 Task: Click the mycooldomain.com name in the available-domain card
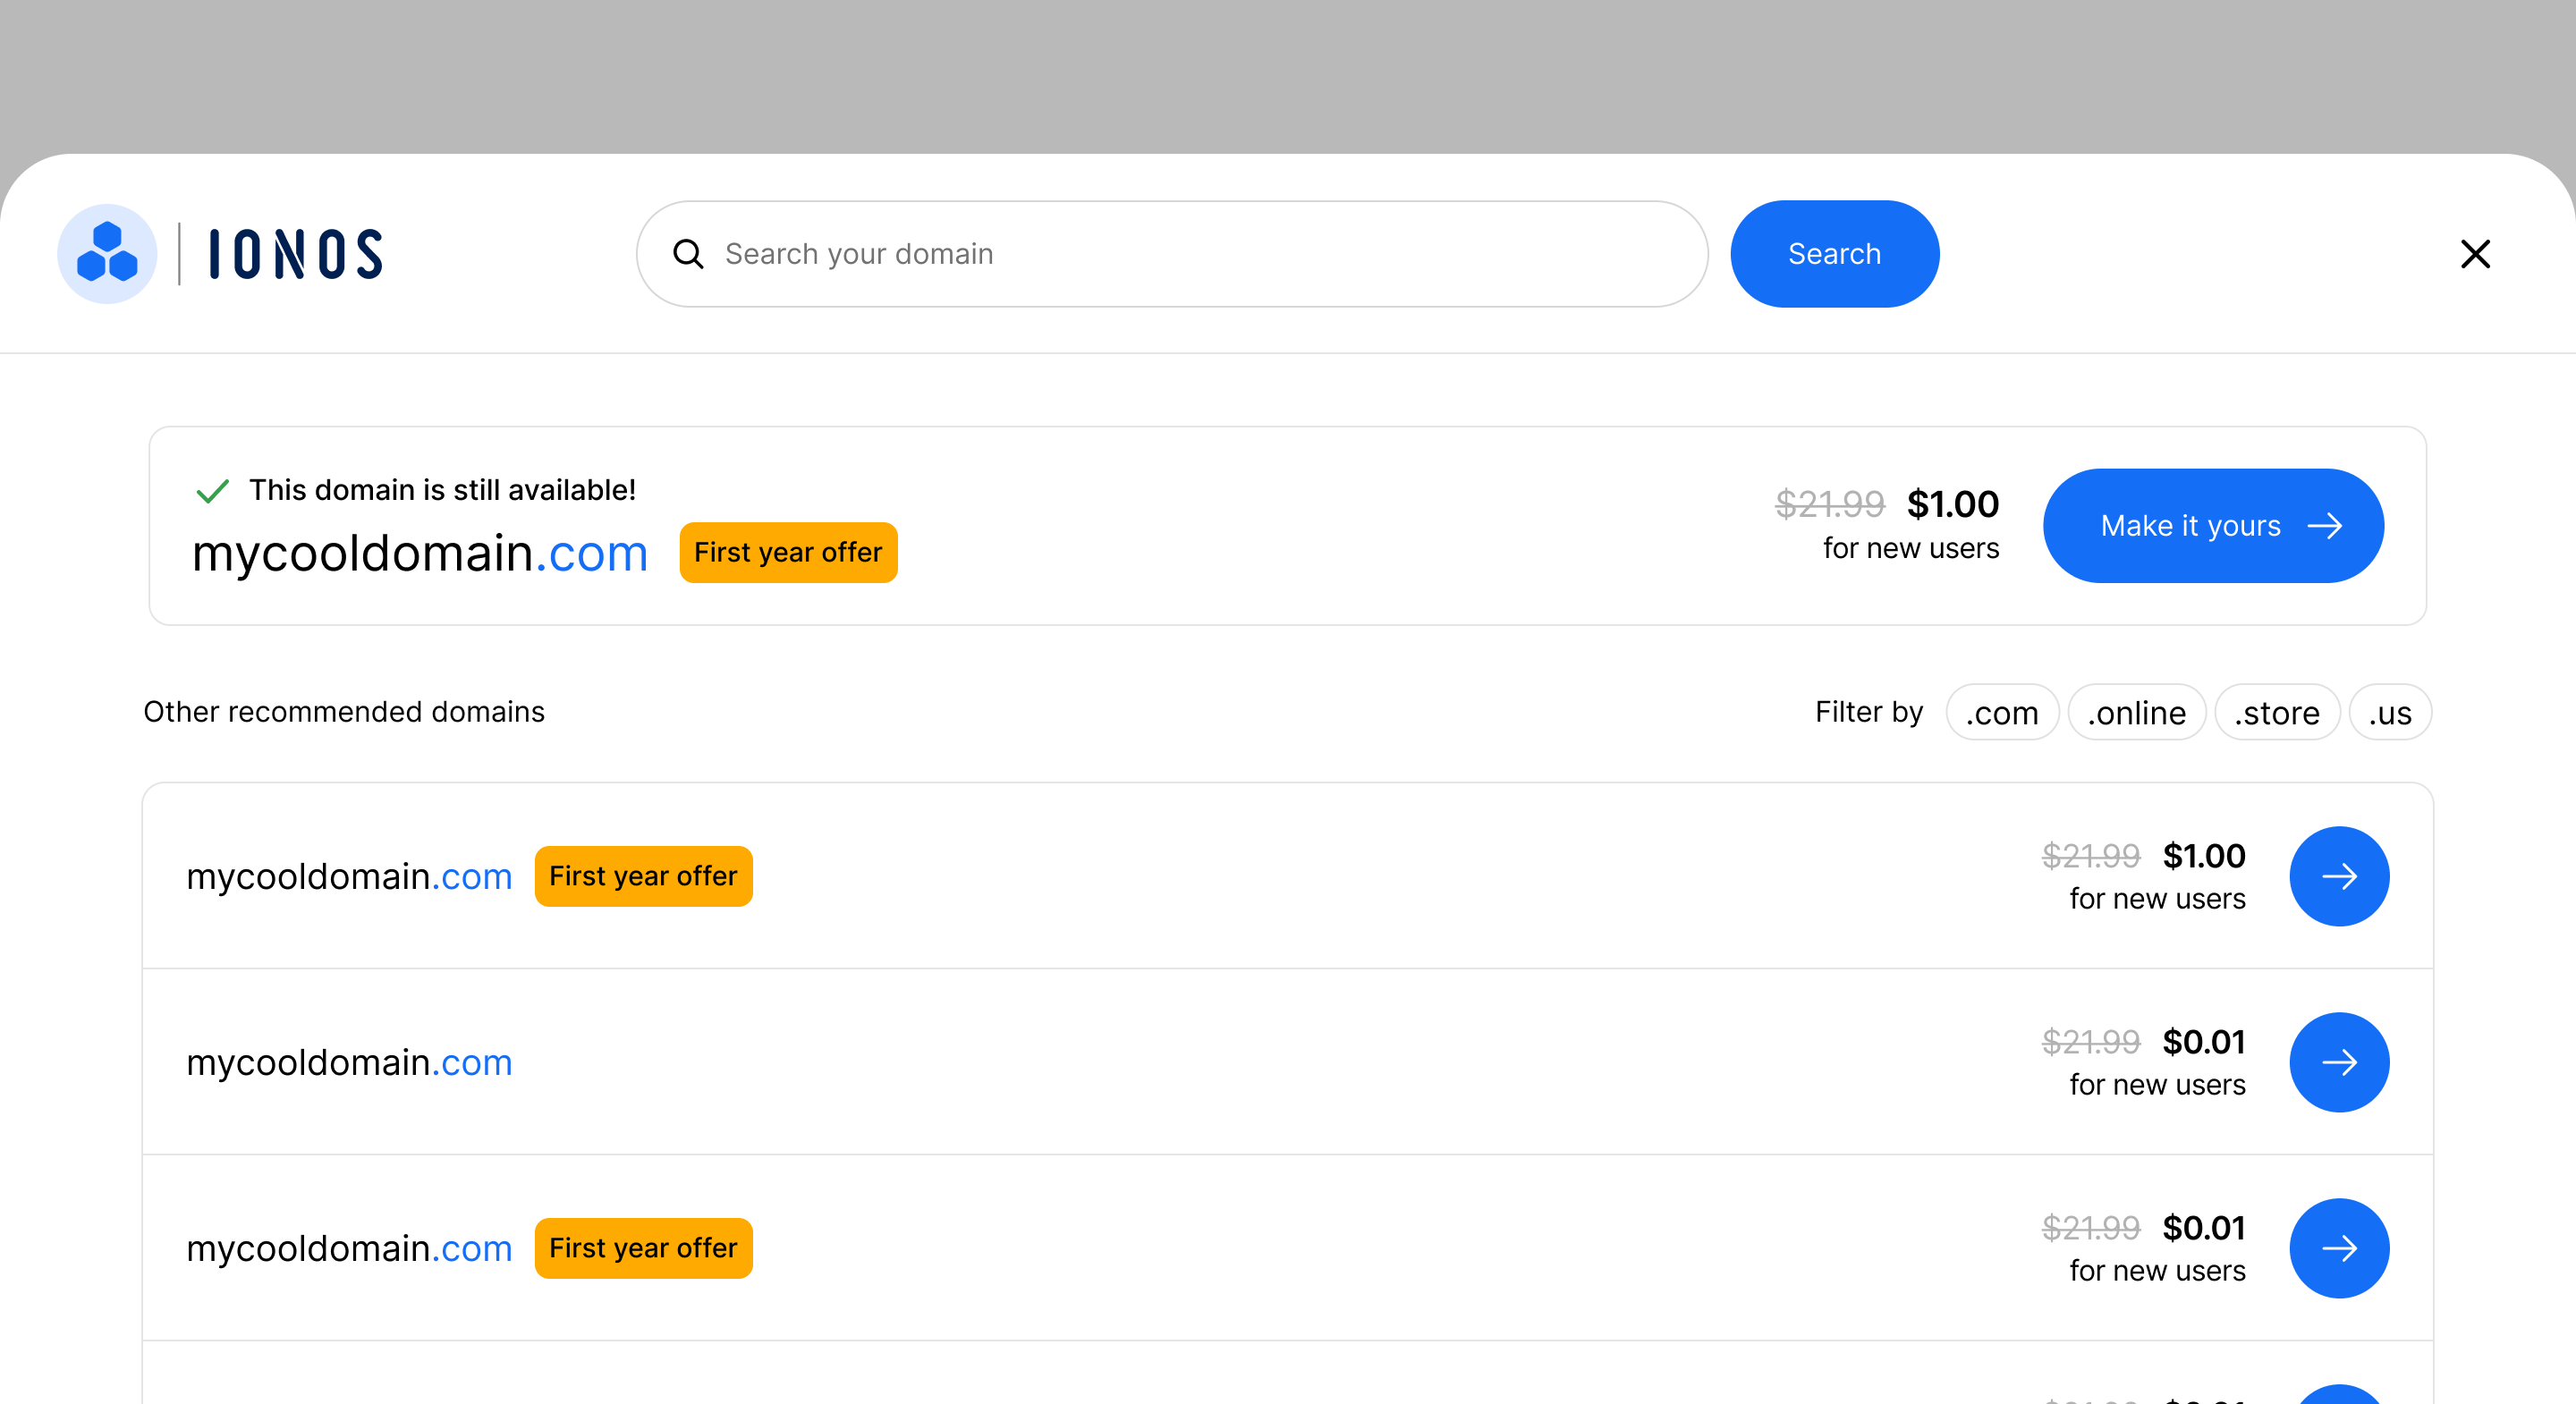[x=420, y=553]
